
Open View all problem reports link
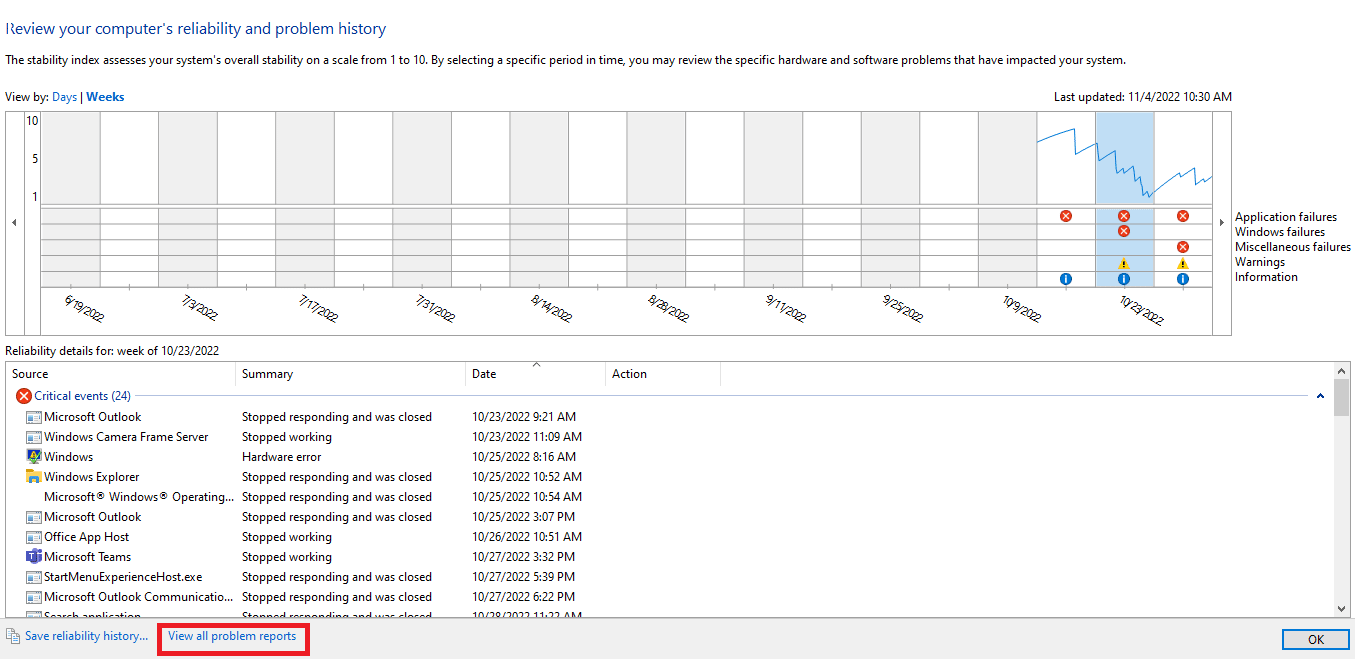232,636
